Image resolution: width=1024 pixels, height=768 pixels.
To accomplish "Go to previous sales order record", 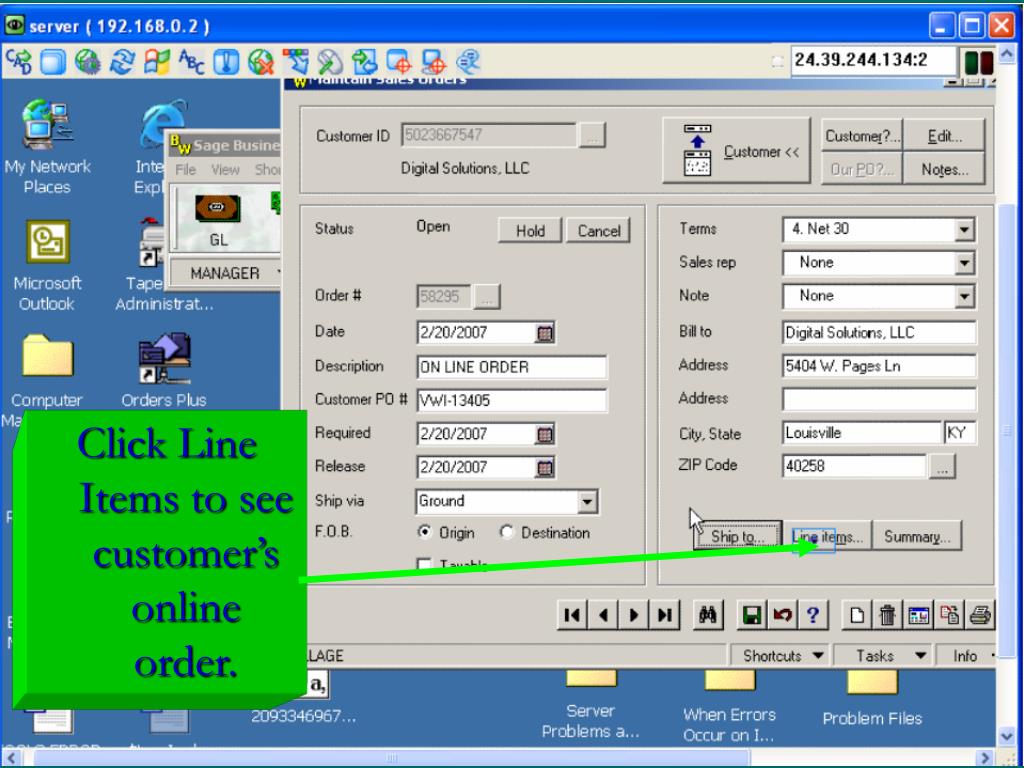I will [603, 615].
